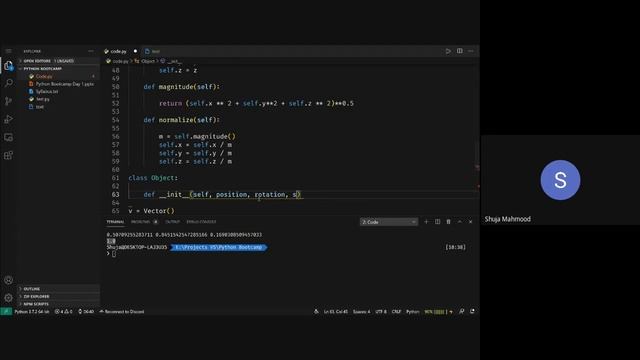Expand the Open Editors section
Image resolution: width=640 pixels, height=360 pixels.
coord(59,61)
